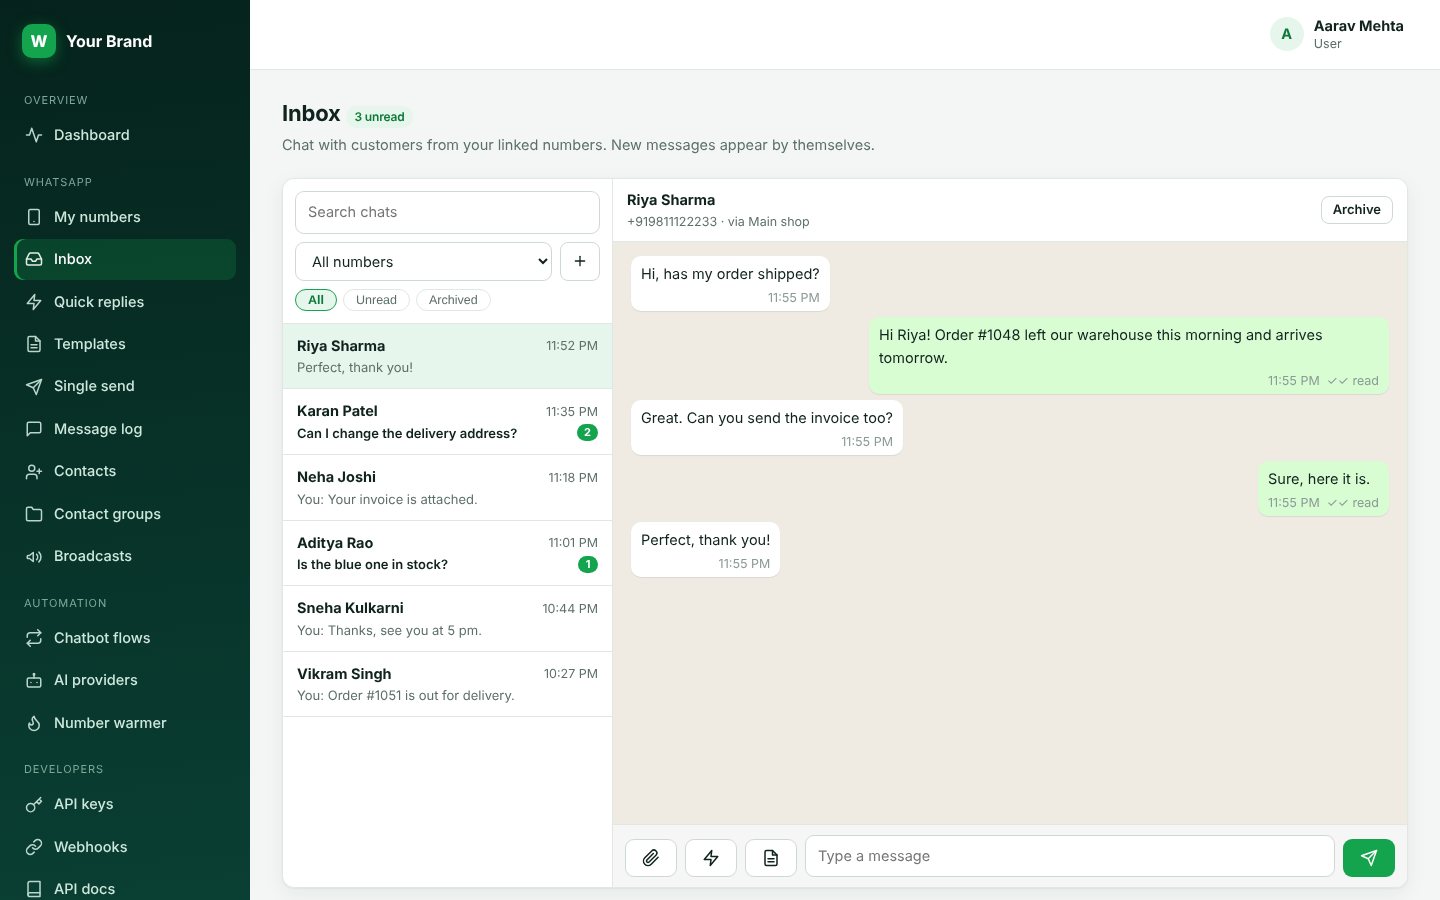Screen dimensions: 1440x900
Task: Go to Chatbot flows
Action: [x=125, y=638]
